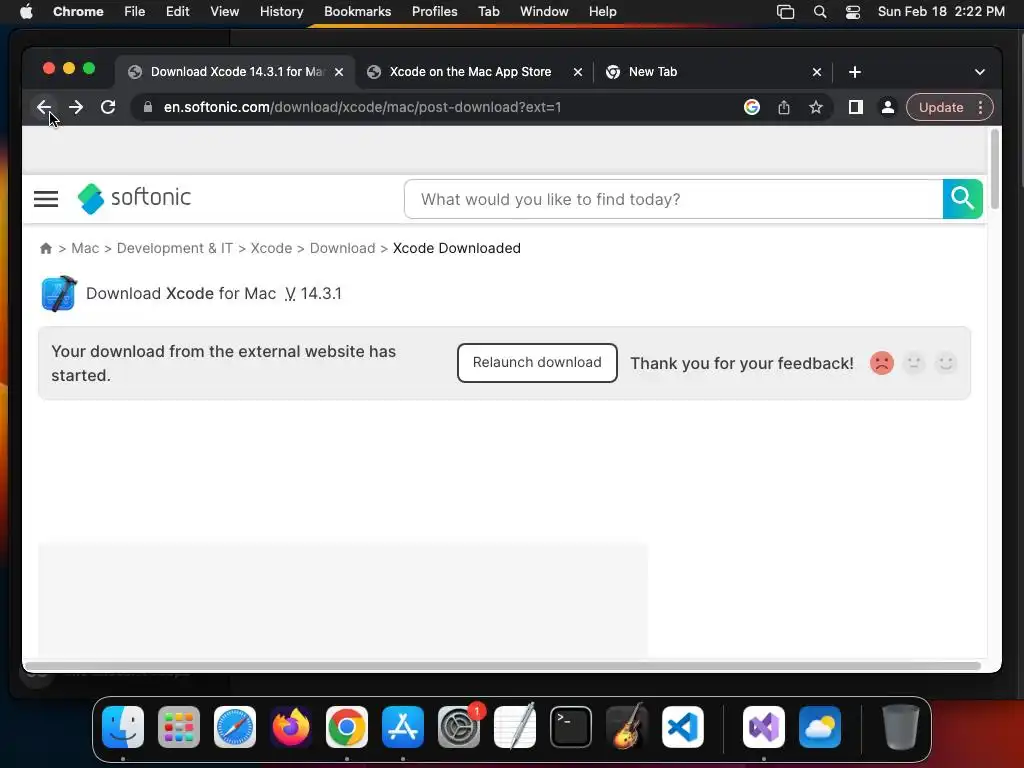This screenshot has height=768, width=1024.
Task: Click the screen mirroring menu bar icon
Action: click(x=786, y=12)
